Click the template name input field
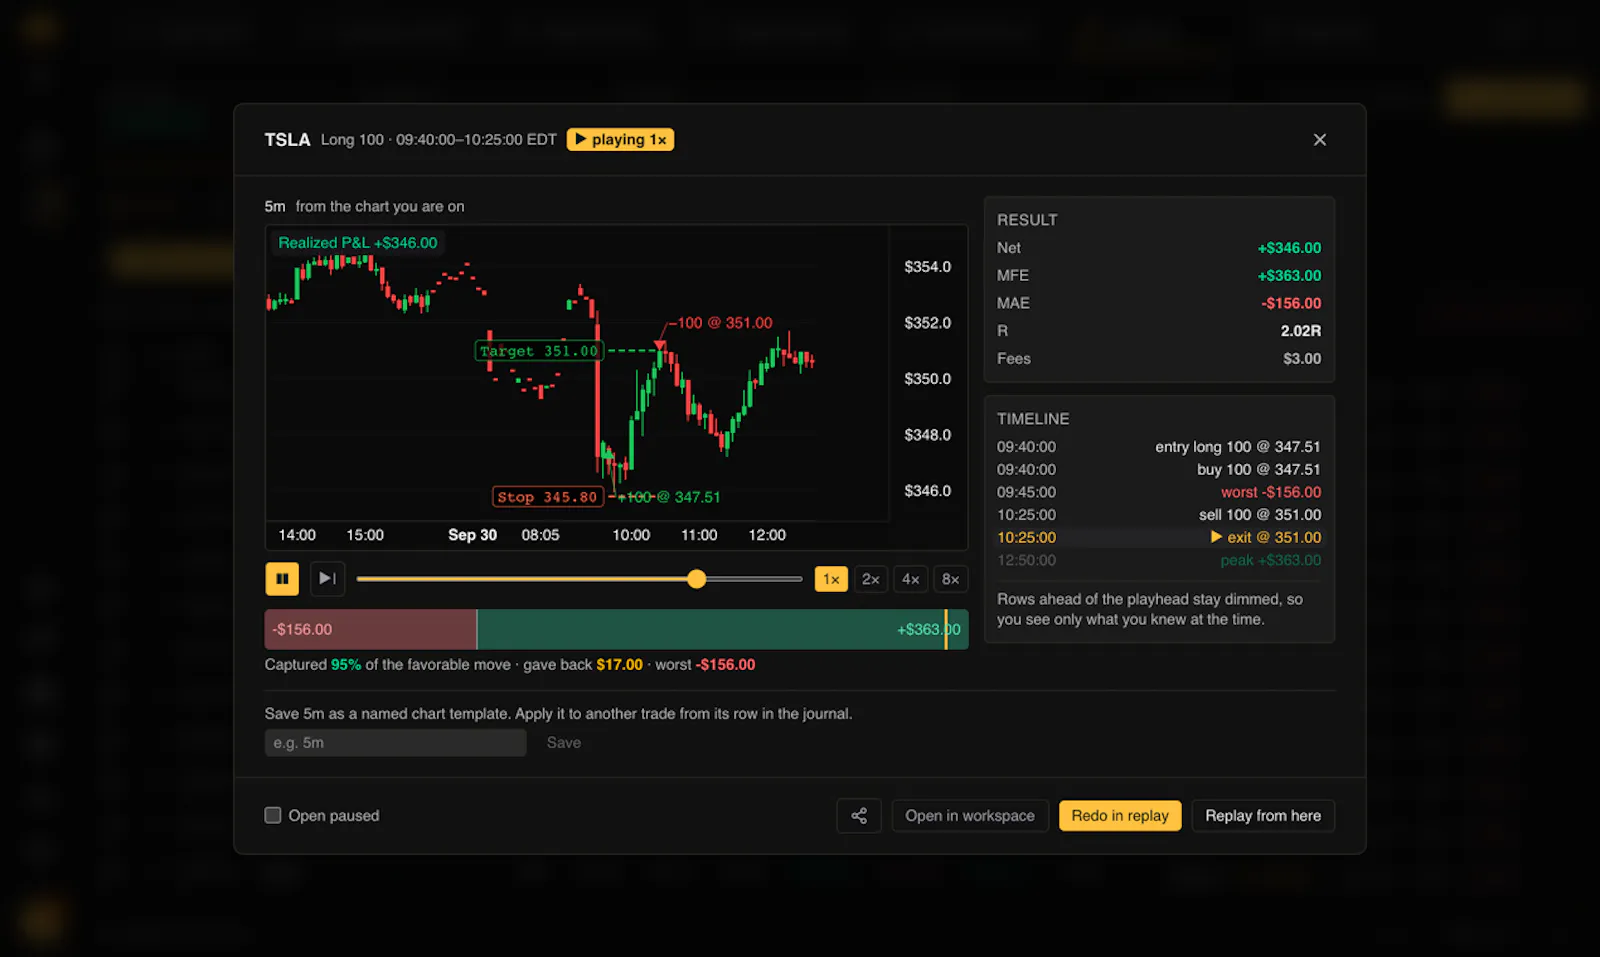This screenshot has width=1600, height=957. click(x=396, y=743)
